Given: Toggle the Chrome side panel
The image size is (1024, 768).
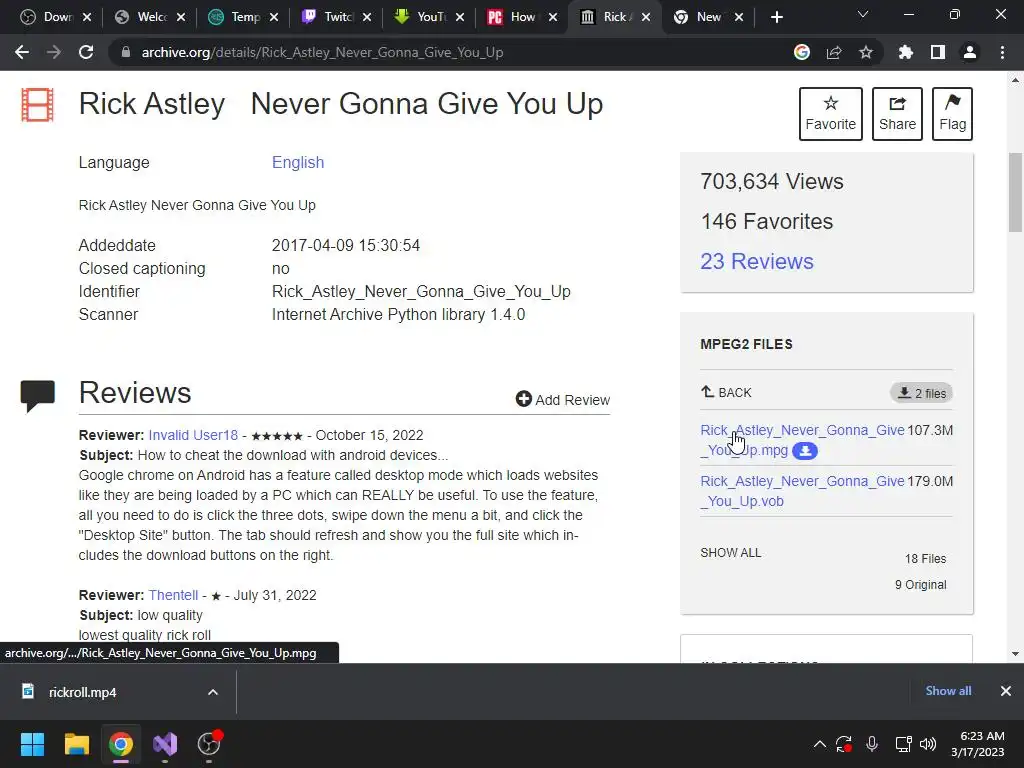Looking at the screenshot, I should click(938, 52).
